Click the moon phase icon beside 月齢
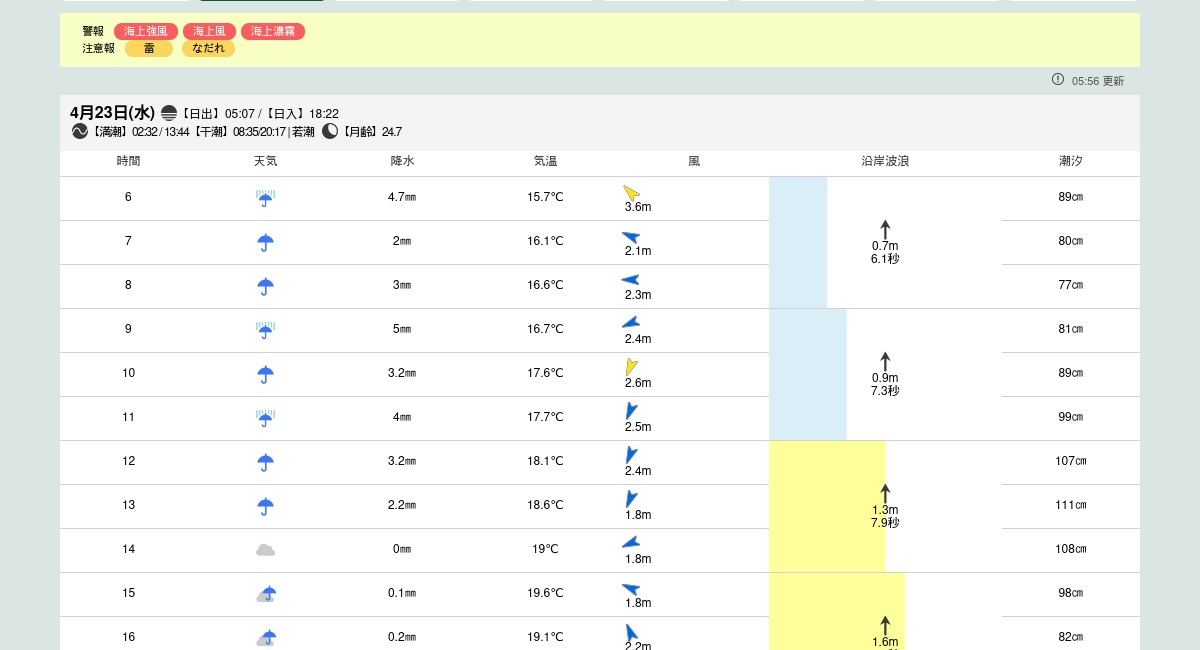Image resolution: width=1200 pixels, height=650 pixels. 330,132
